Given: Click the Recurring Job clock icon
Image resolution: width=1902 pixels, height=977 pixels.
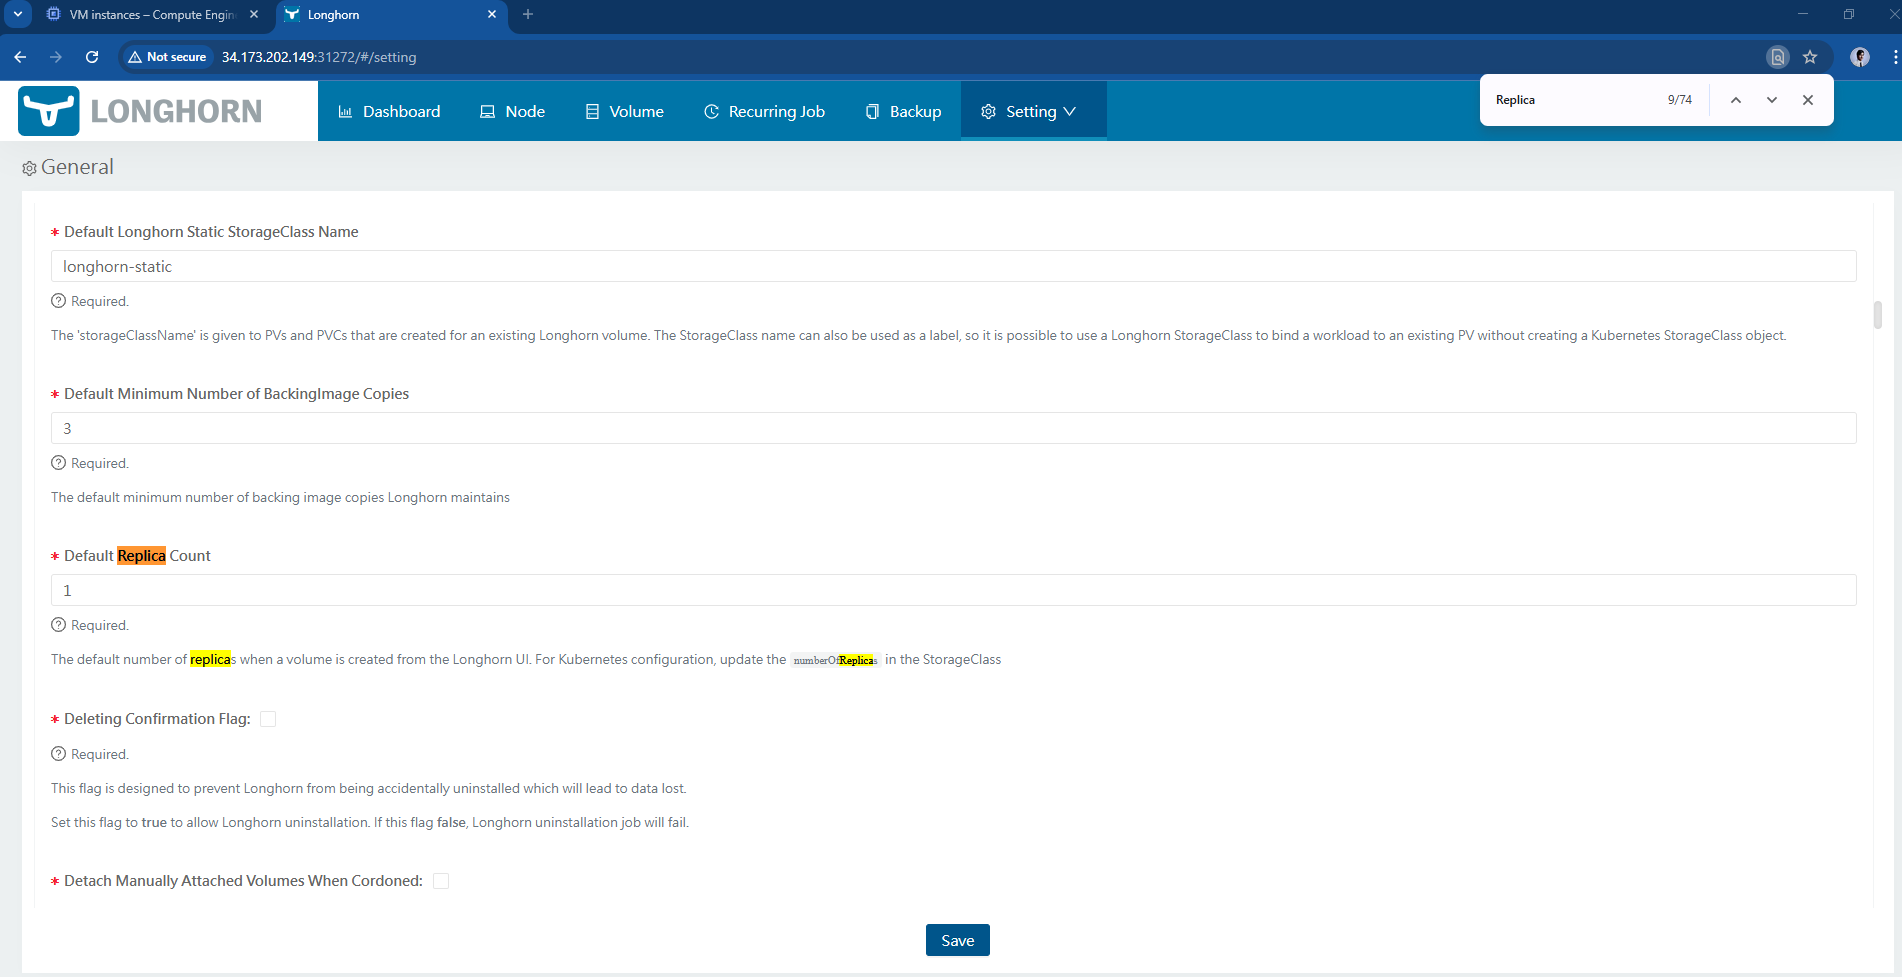Looking at the screenshot, I should (x=712, y=112).
